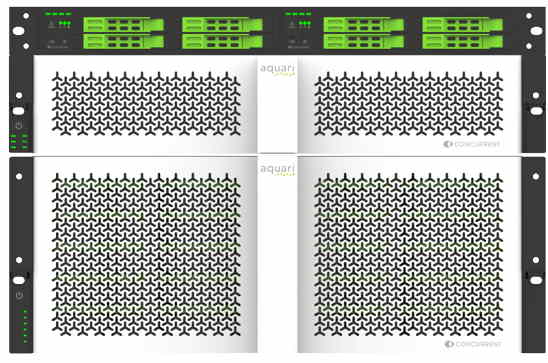Click the second green drive tray, top row
This screenshot has width=548, height=363.
click(222, 25)
